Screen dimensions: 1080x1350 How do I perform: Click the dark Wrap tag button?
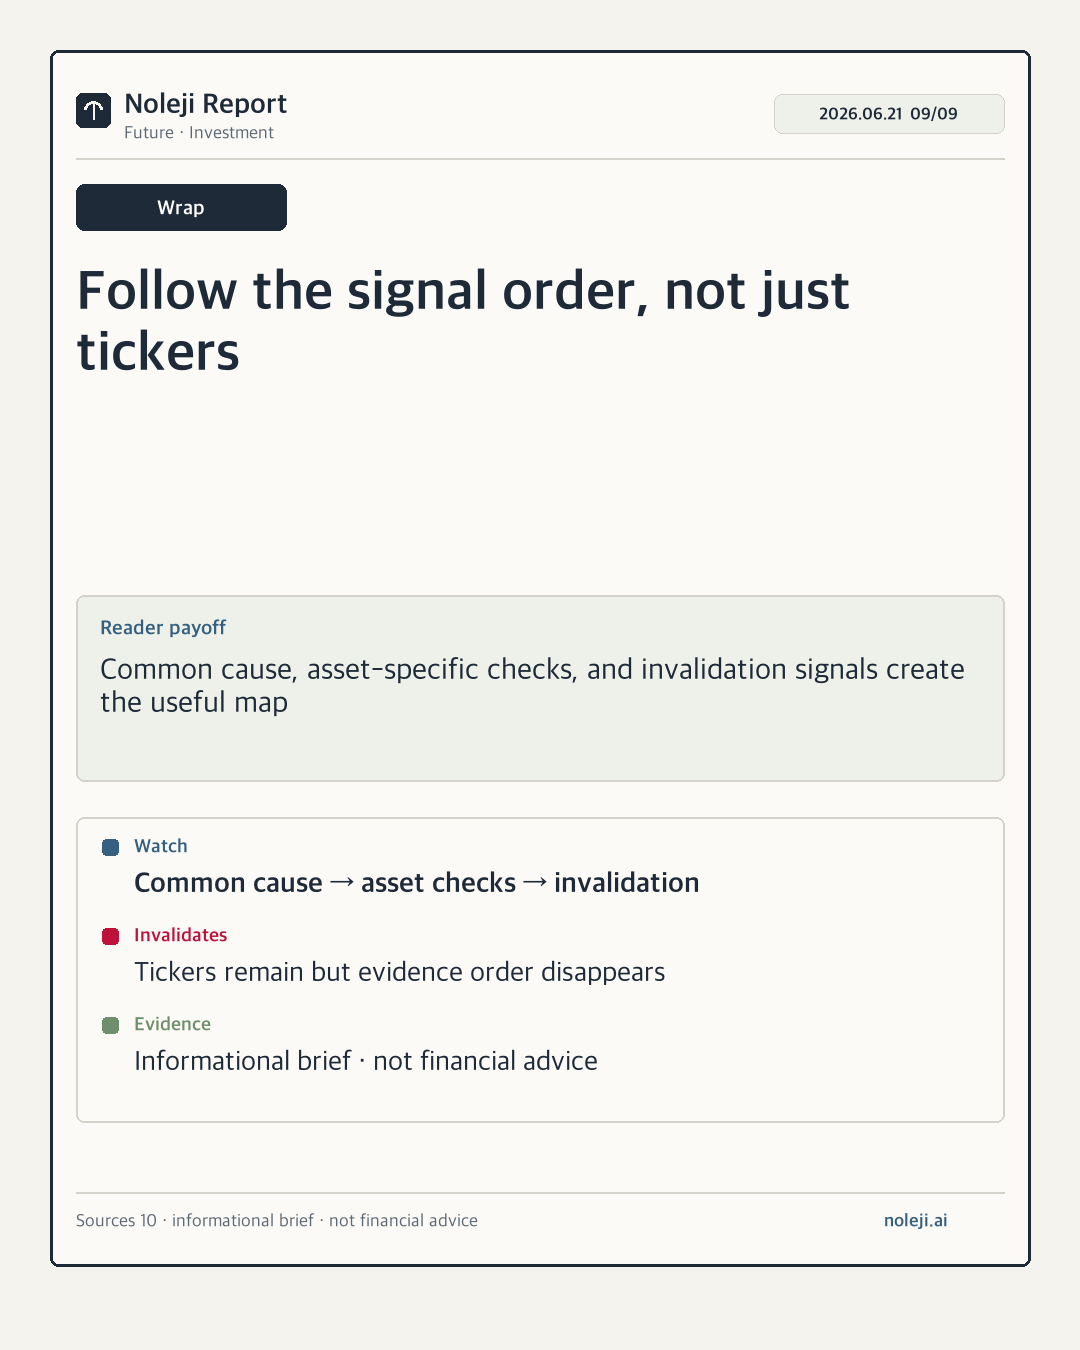[181, 207]
